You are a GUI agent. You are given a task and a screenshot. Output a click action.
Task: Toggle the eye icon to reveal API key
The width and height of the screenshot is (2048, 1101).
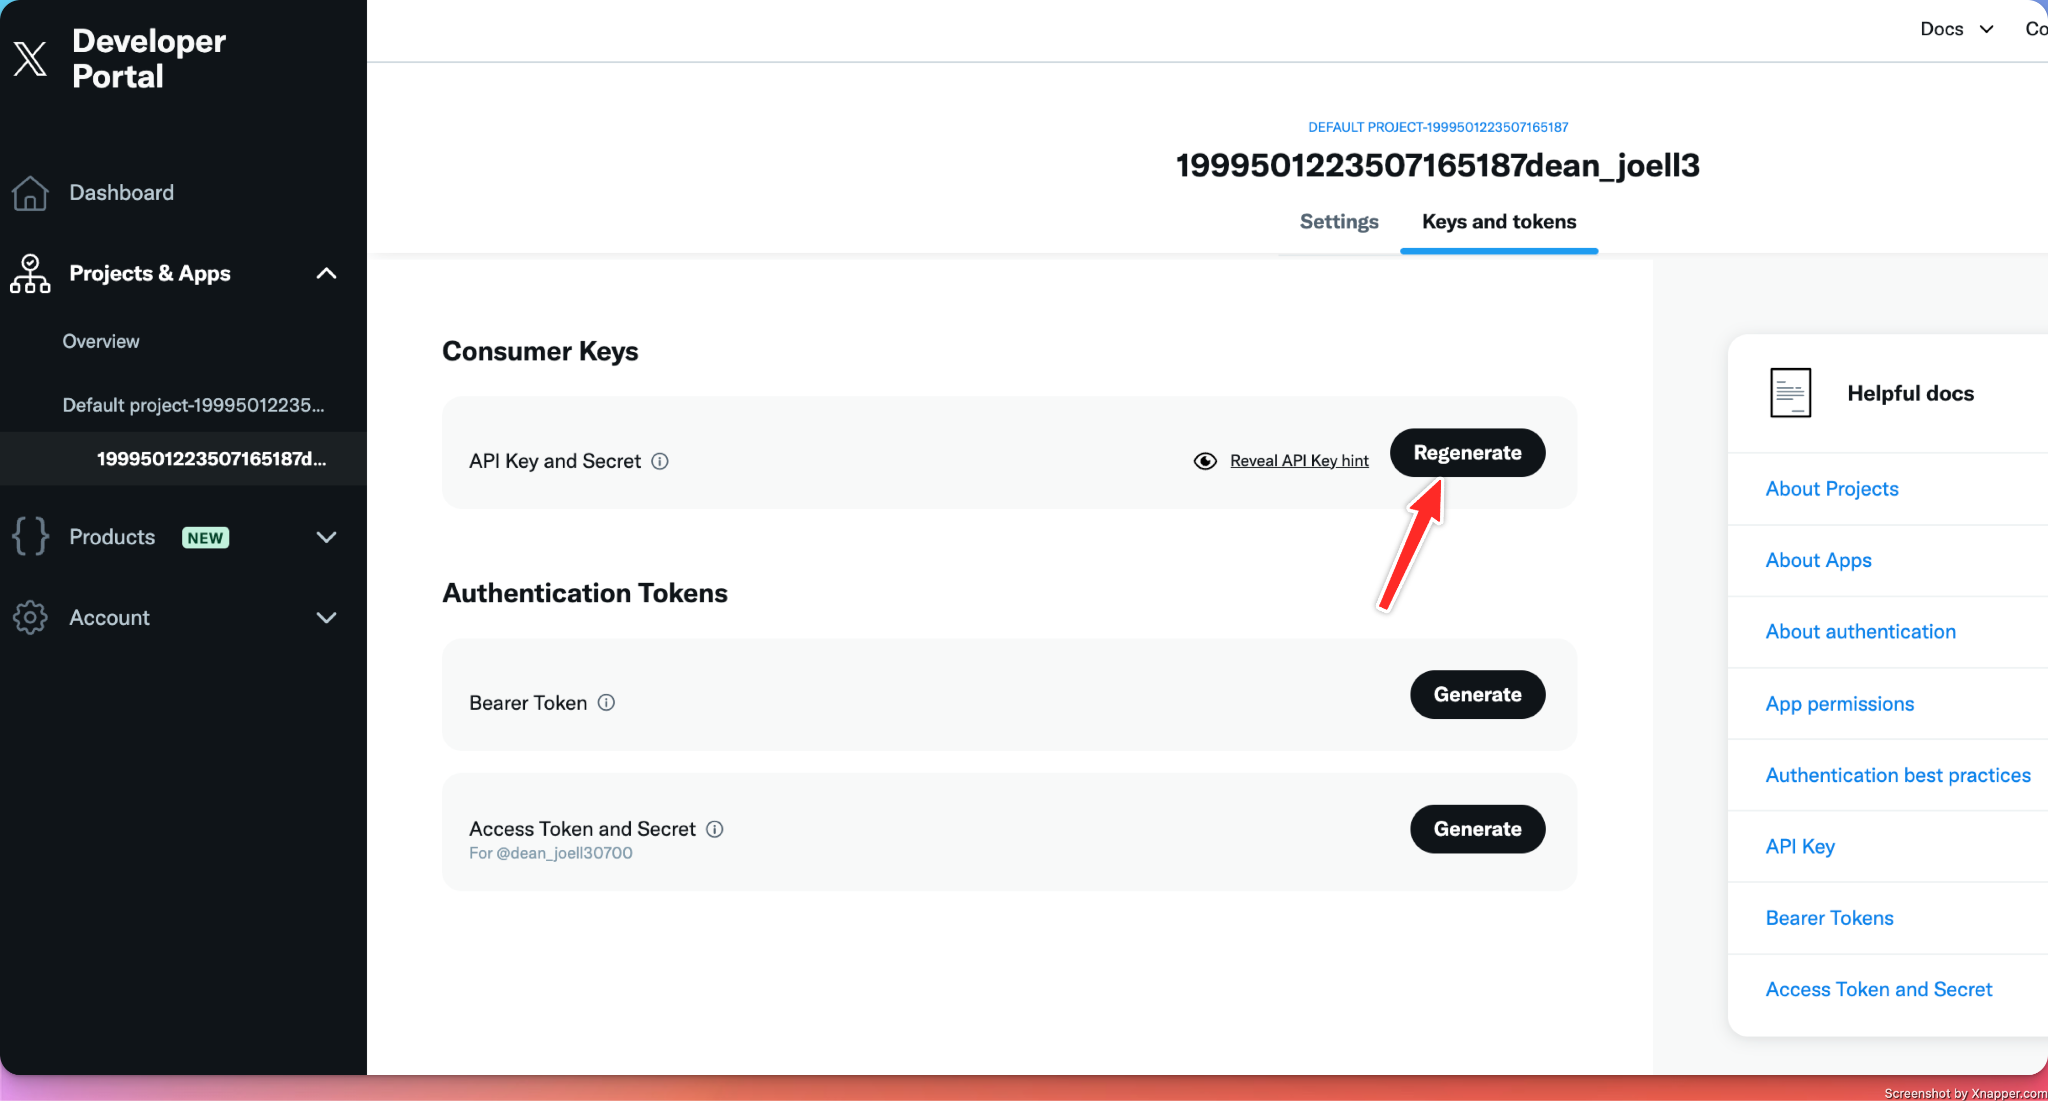pos(1205,461)
